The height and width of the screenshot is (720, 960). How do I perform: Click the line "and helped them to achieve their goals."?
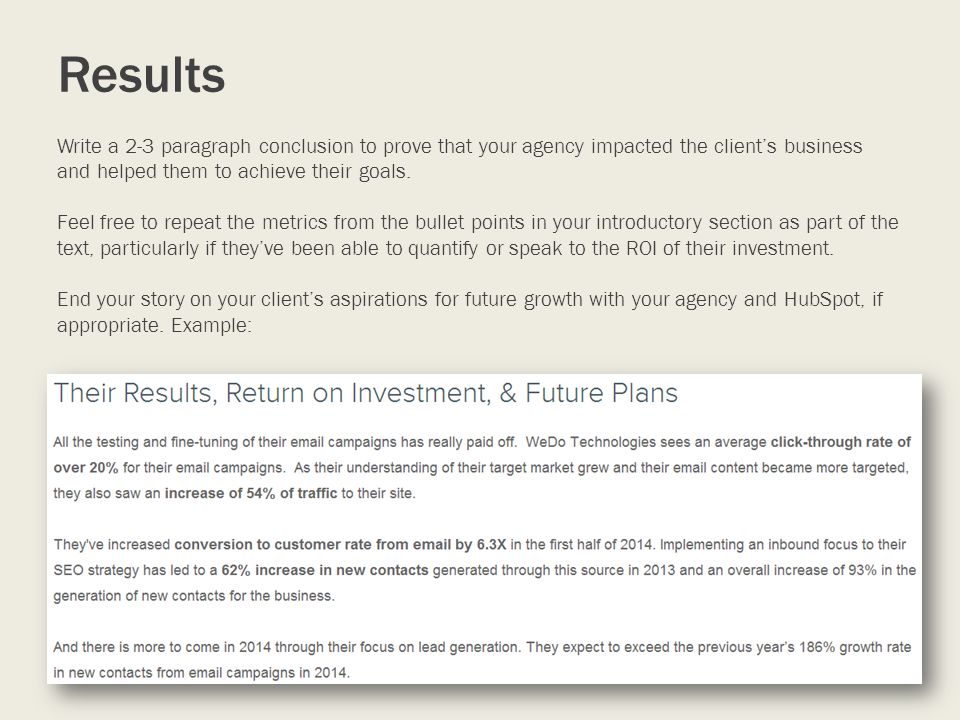234,171
